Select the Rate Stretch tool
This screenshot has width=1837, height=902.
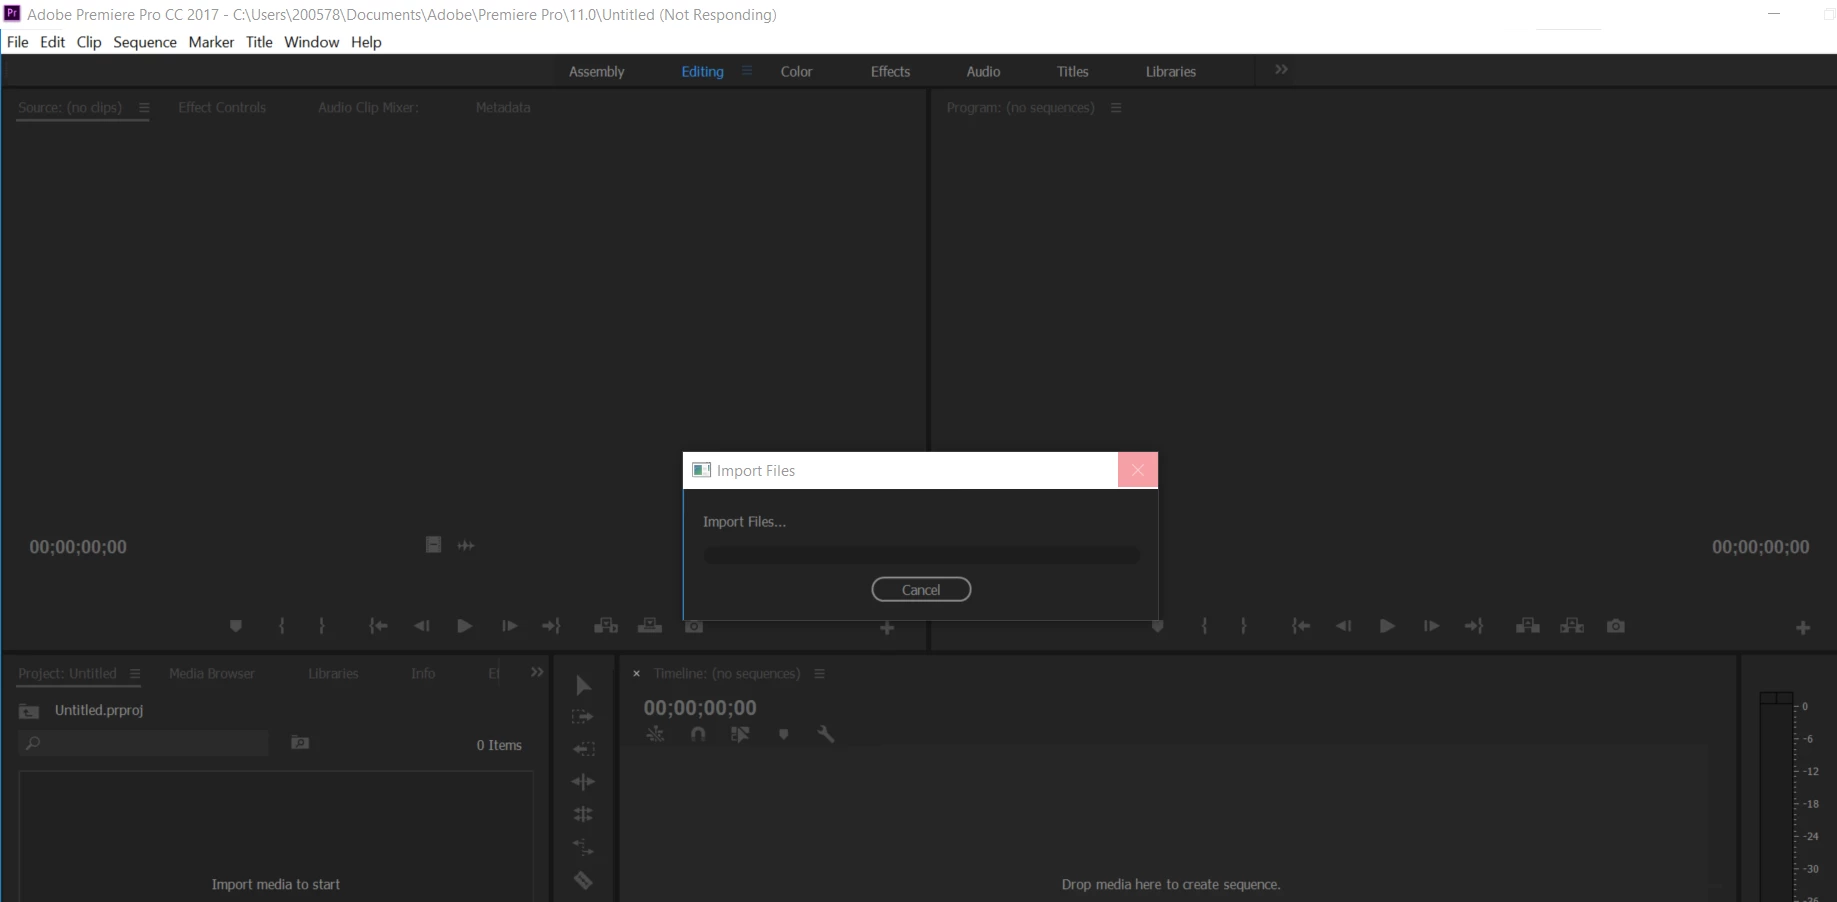(x=583, y=848)
